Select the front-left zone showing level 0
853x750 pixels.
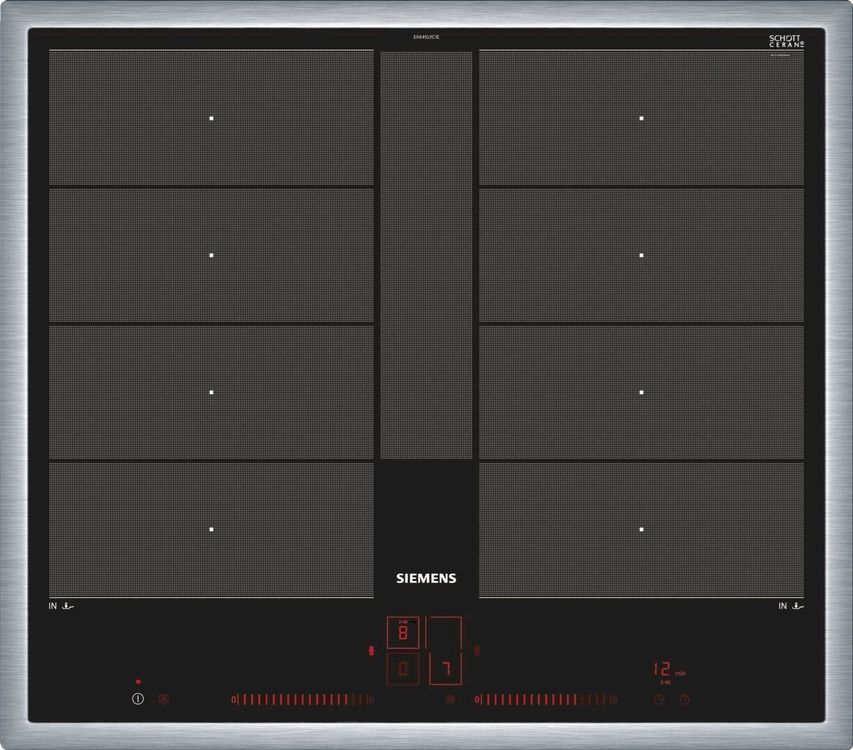pyautogui.click(x=403, y=668)
